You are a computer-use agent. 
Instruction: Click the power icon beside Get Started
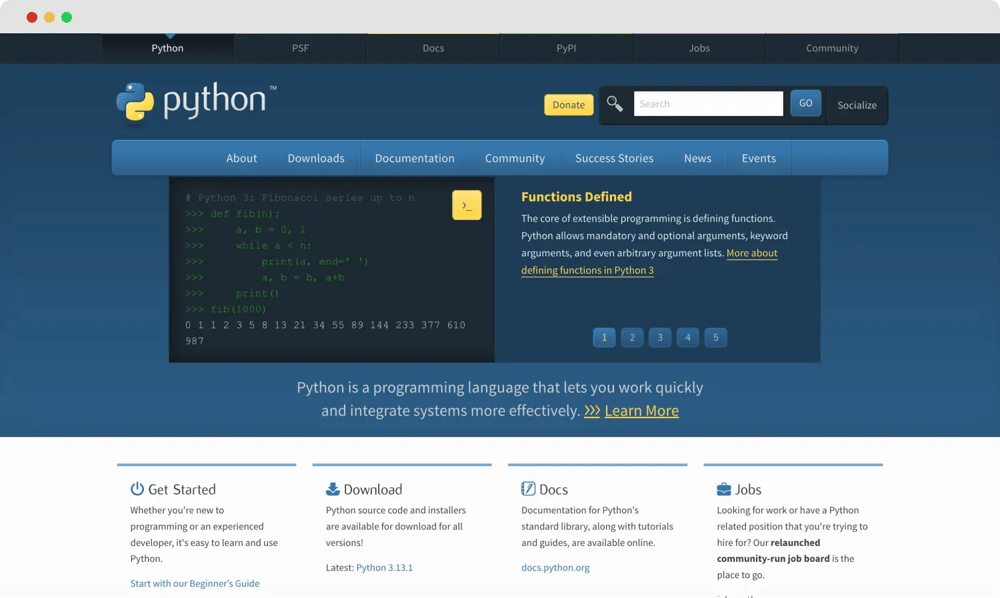click(137, 489)
